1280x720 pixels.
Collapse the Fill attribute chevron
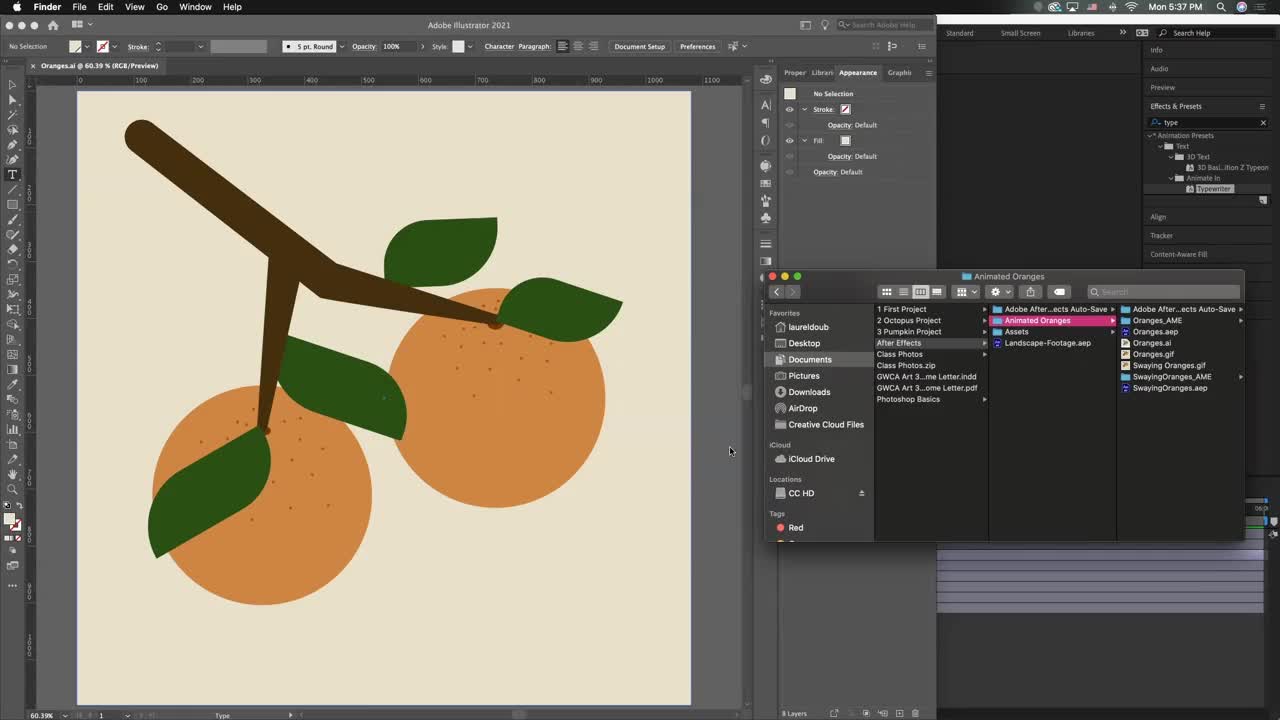click(x=804, y=141)
